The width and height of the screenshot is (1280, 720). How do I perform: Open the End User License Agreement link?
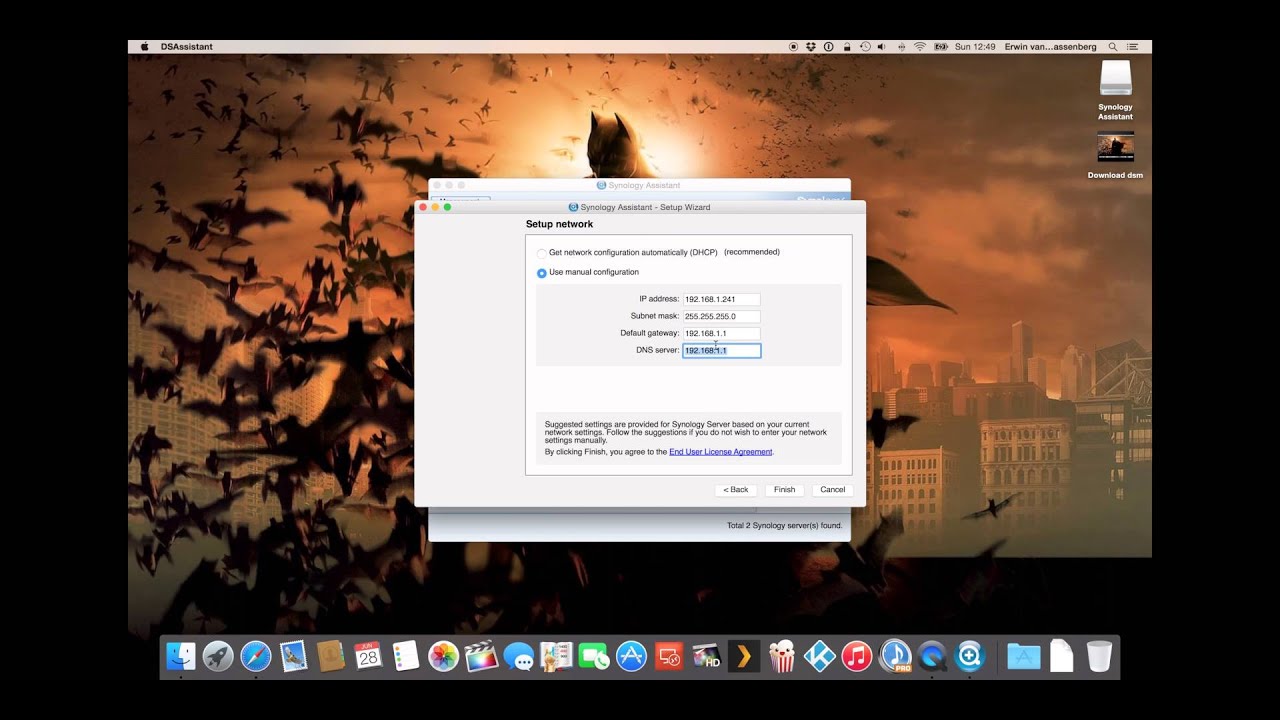(721, 452)
